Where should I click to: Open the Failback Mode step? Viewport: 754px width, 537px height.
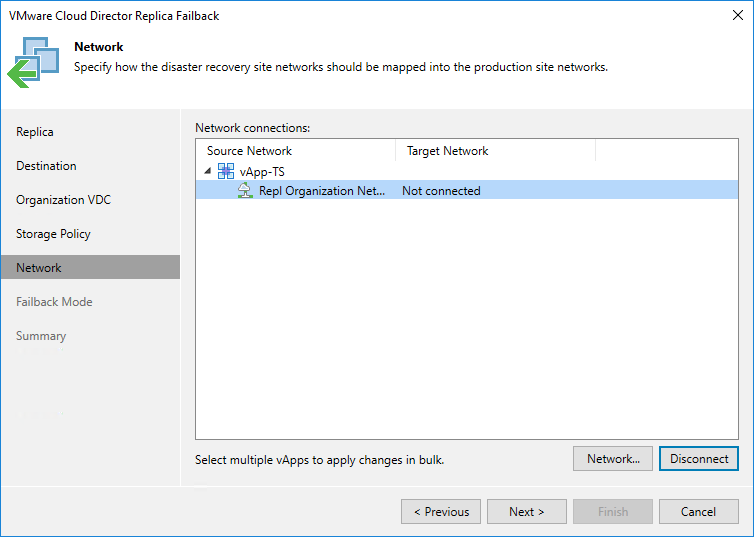point(54,302)
